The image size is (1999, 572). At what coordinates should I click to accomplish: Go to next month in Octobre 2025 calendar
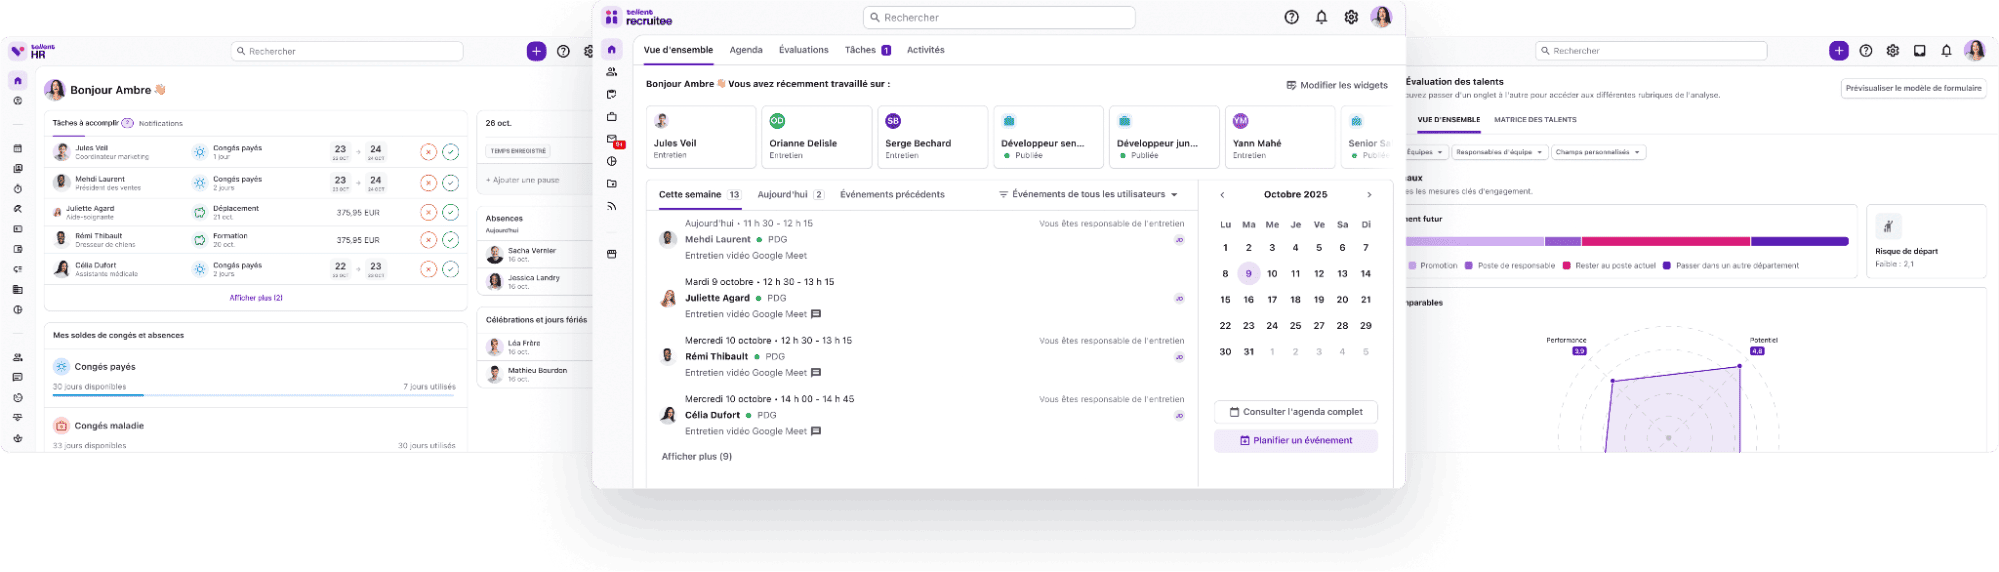[1369, 195]
